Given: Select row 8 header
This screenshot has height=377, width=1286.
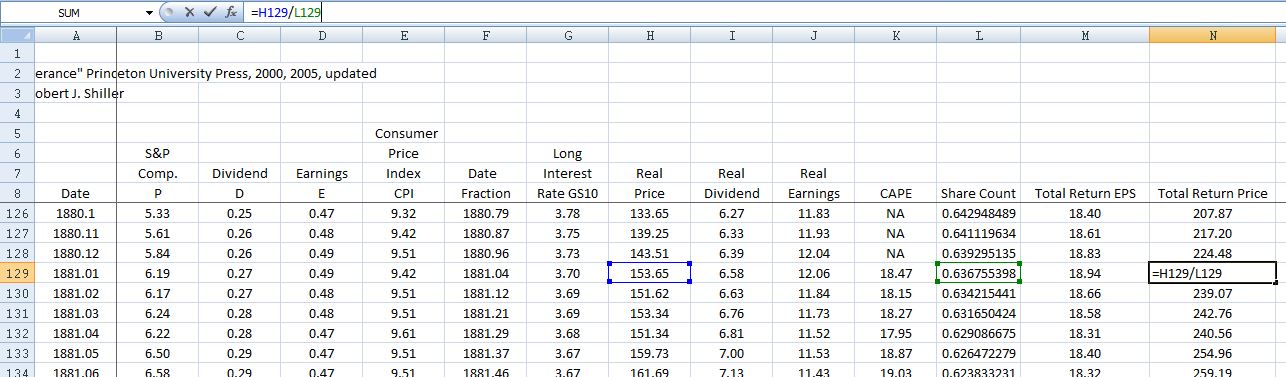Looking at the screenshot, I should (x=17, y=193).
